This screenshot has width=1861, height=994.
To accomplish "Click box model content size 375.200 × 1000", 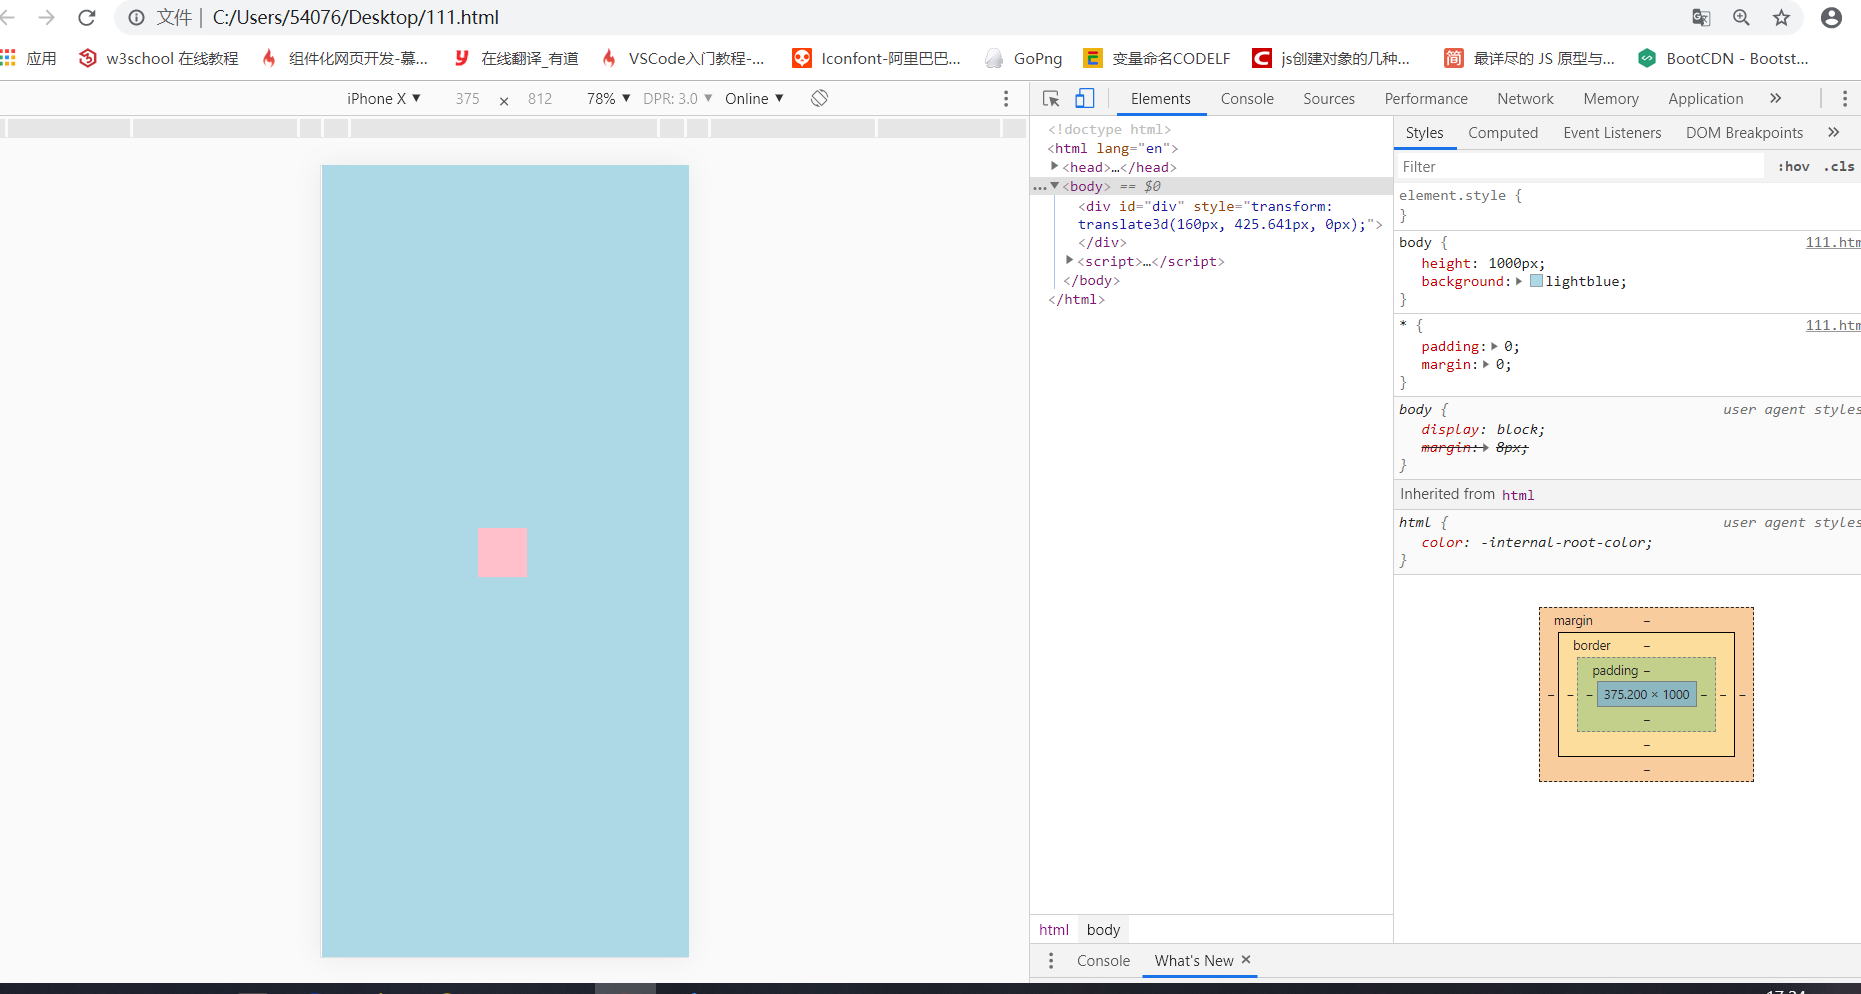I will click(1647, 695).
